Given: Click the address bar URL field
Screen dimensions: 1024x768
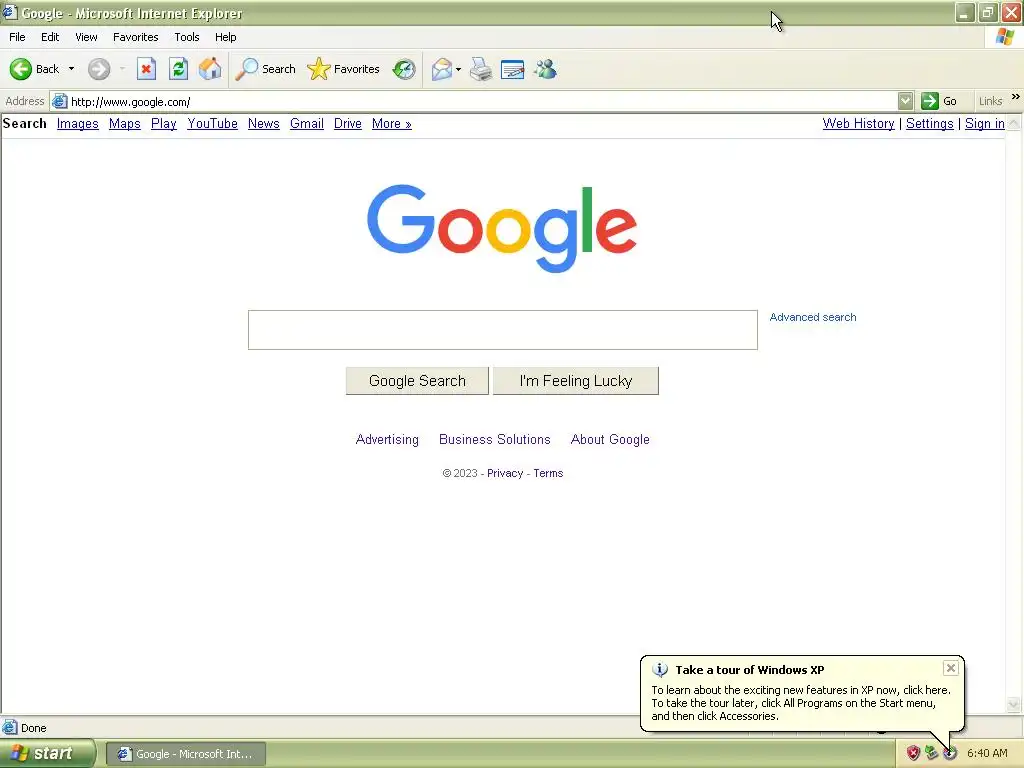Looking at the screenshot, I should pyautogui.click(x=483, y=101).
